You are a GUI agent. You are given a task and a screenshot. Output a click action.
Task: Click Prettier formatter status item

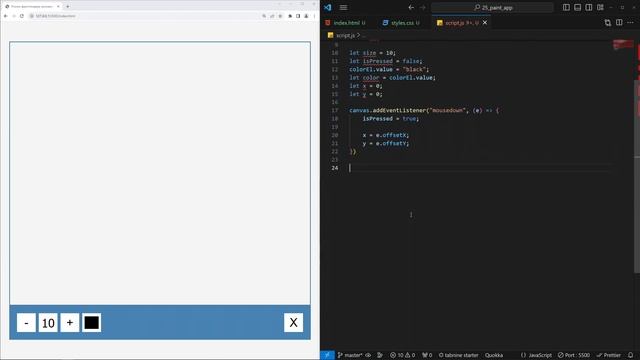tap(609, 355)
